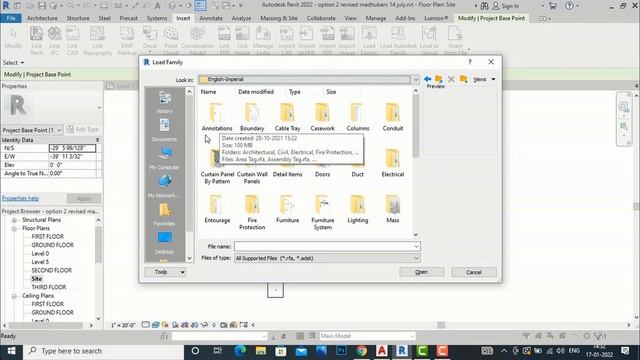The height and width of the screenshot is (360, 640).
Task: Click the taskbar search box
Action: click(x=103, y=351)
